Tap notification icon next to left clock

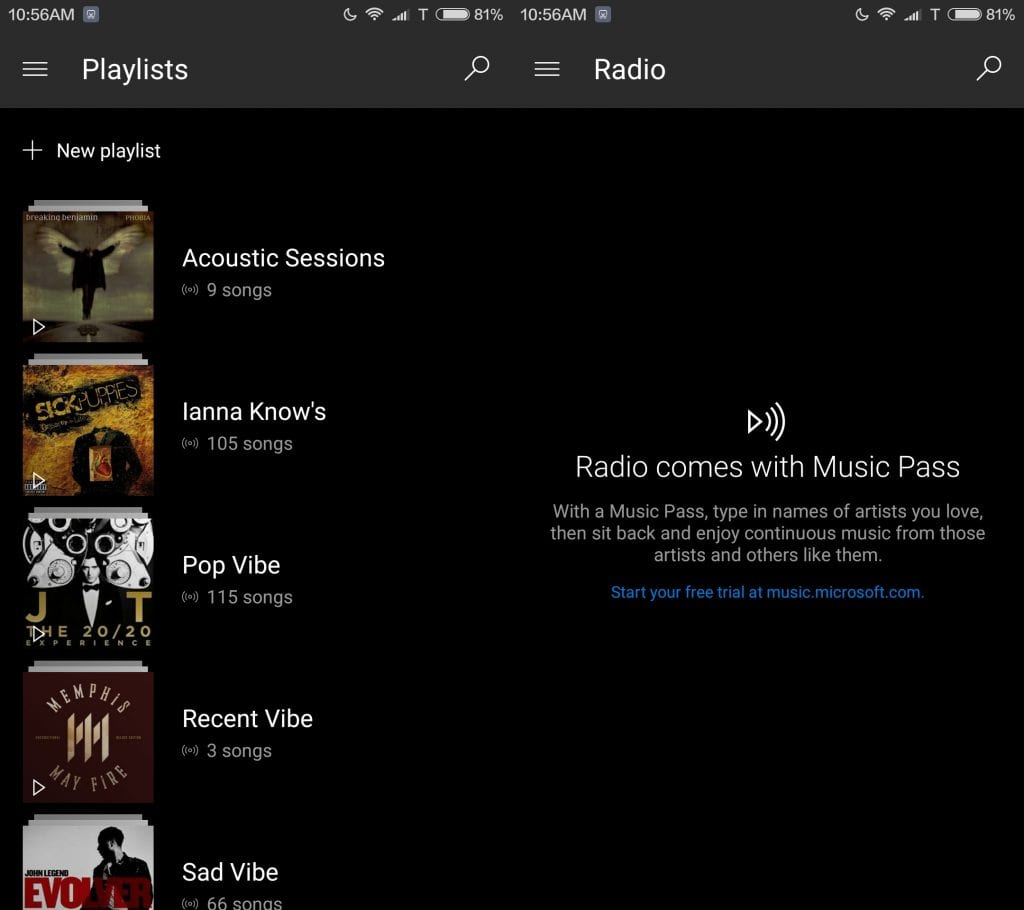pyautogui.click(x=91, y=14)
